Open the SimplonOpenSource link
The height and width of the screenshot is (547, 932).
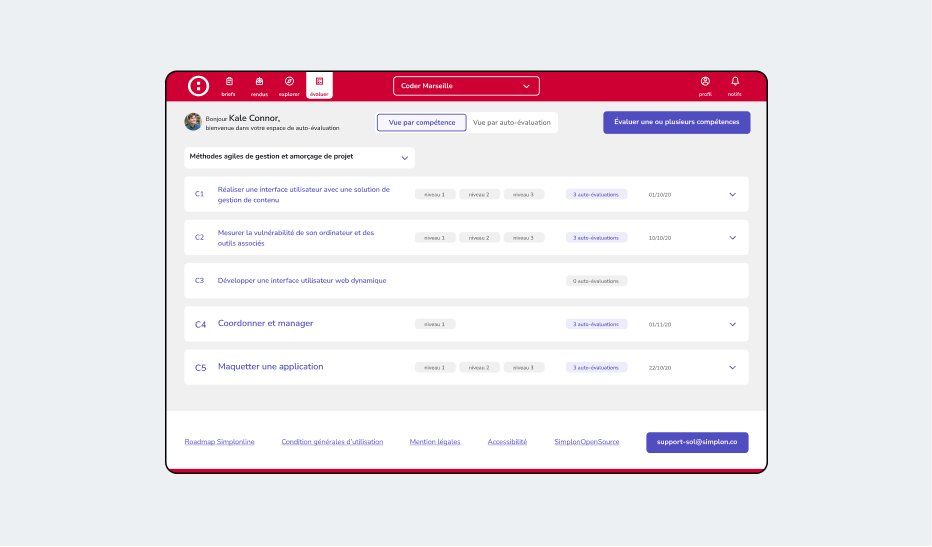click(587, 442)
